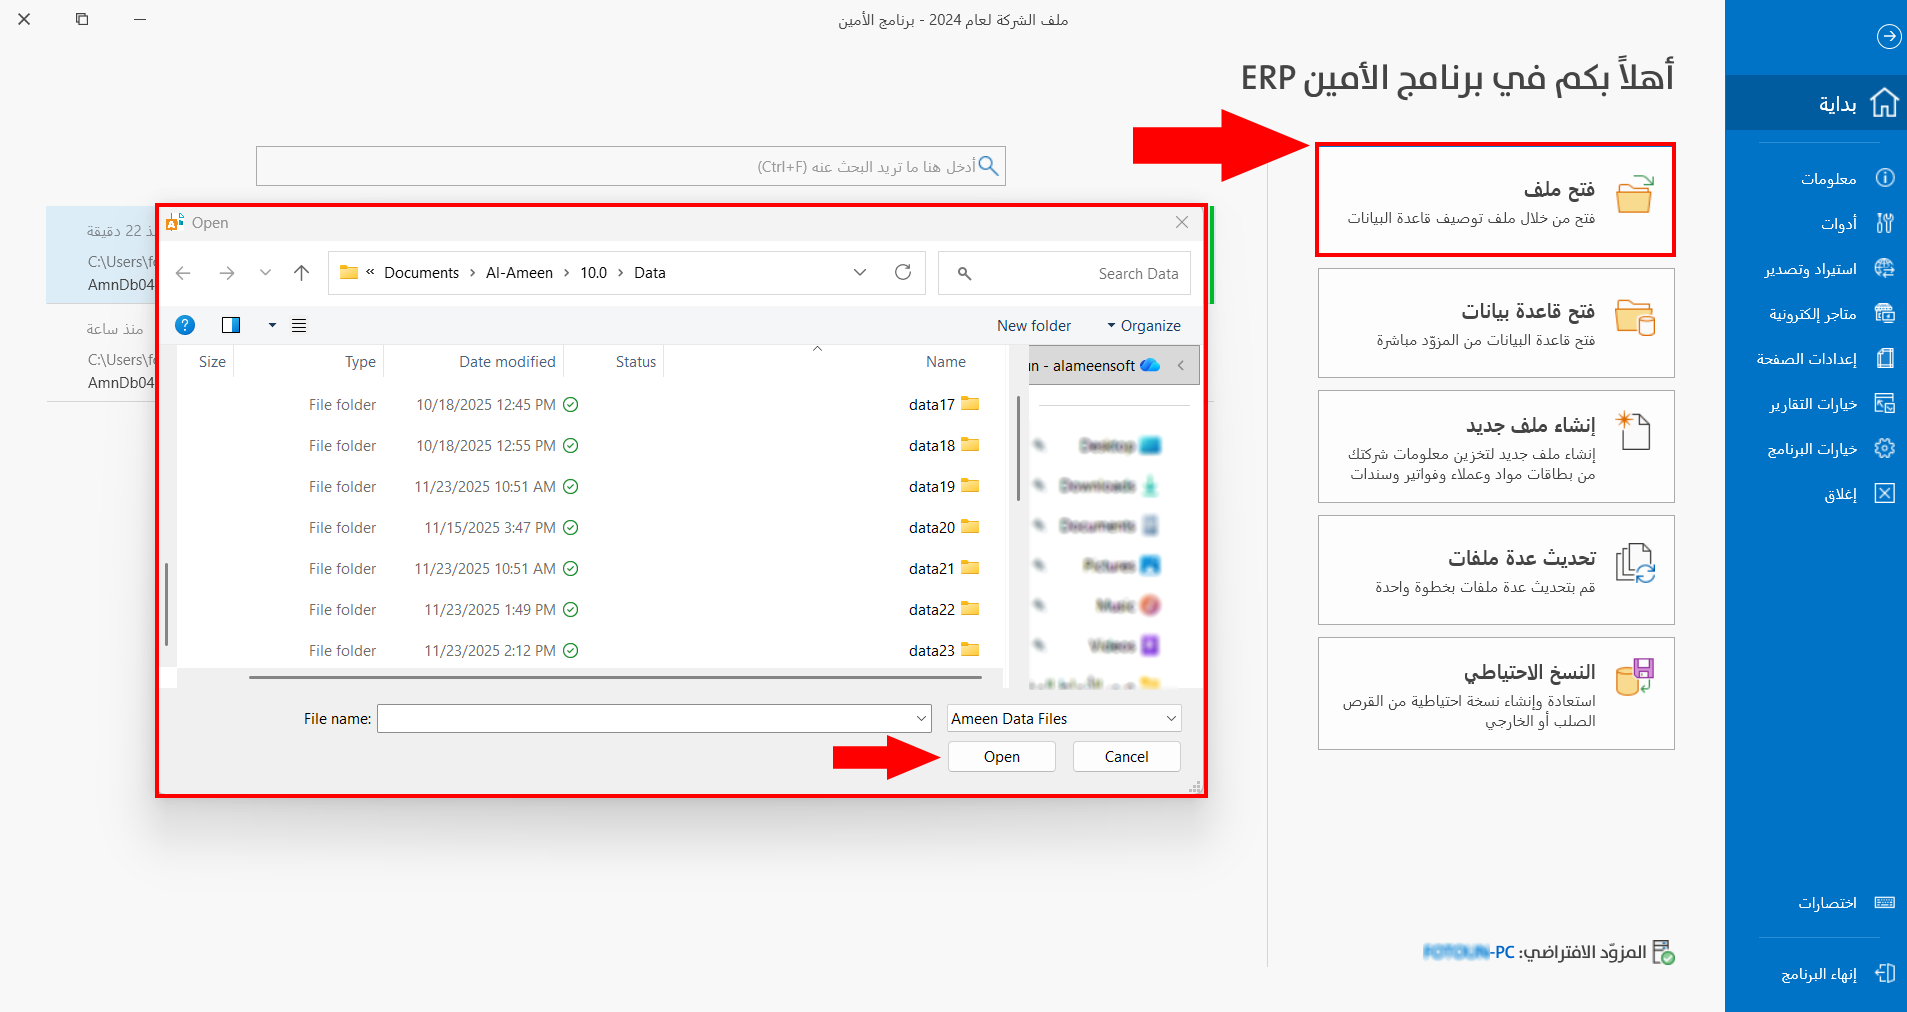This screenshot has height=1012, width=1907.
Task: Click the refresh icon in dialog address bar
Action: 903,273
